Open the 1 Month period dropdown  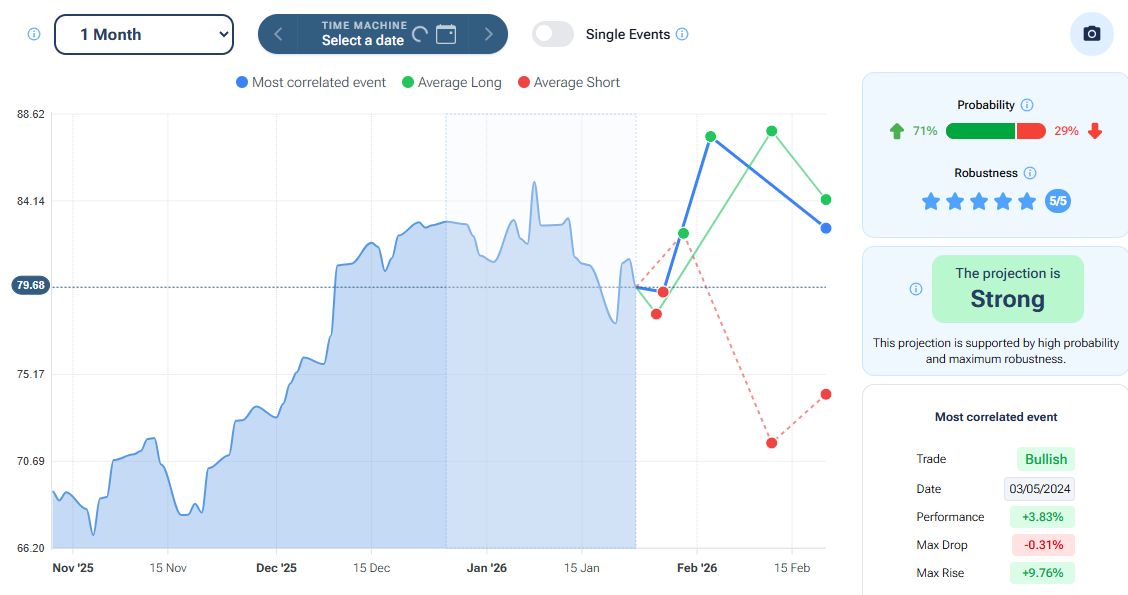pyautogui.click(x=143, y=34)
